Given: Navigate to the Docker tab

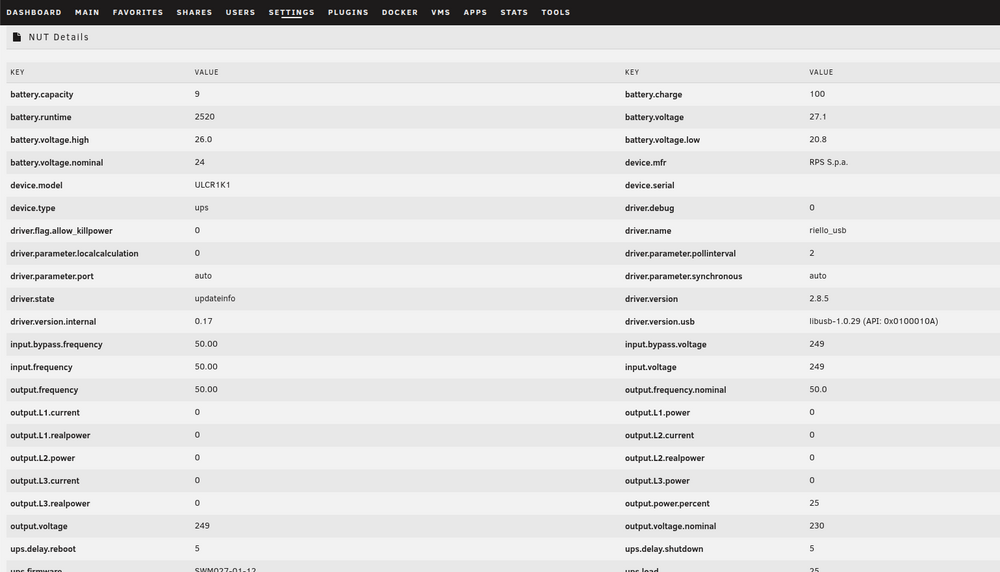Looking at the screenshot, I should 400,12.
